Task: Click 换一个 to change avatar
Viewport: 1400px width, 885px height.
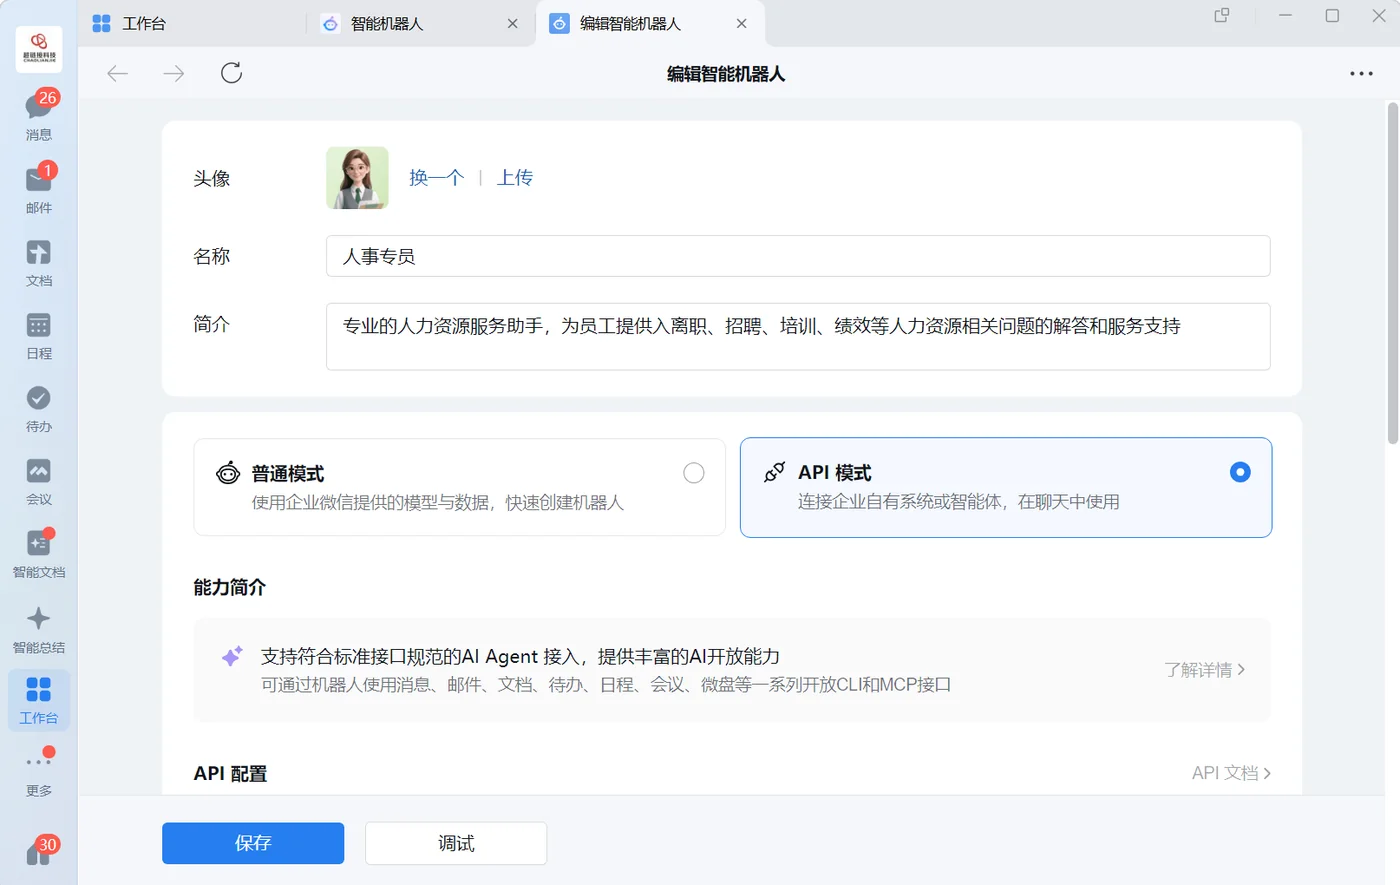Action: [x=436, y=178]
